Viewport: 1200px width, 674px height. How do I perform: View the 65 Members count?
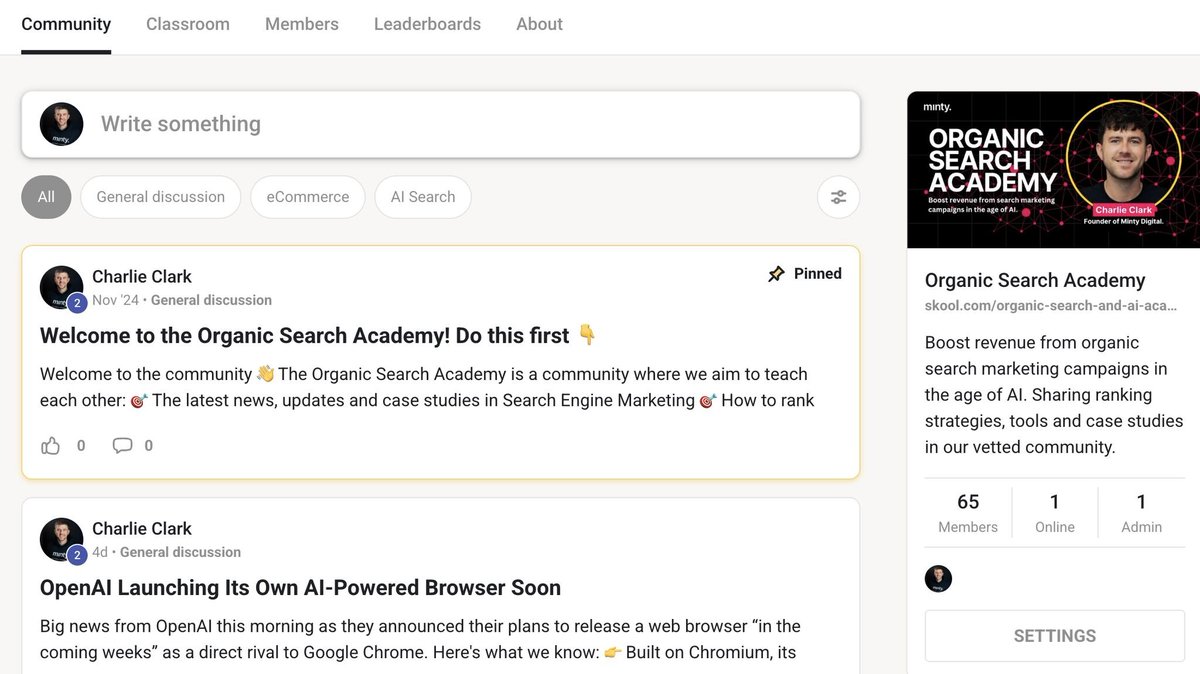pyautogui.click(x=968, y=513)
